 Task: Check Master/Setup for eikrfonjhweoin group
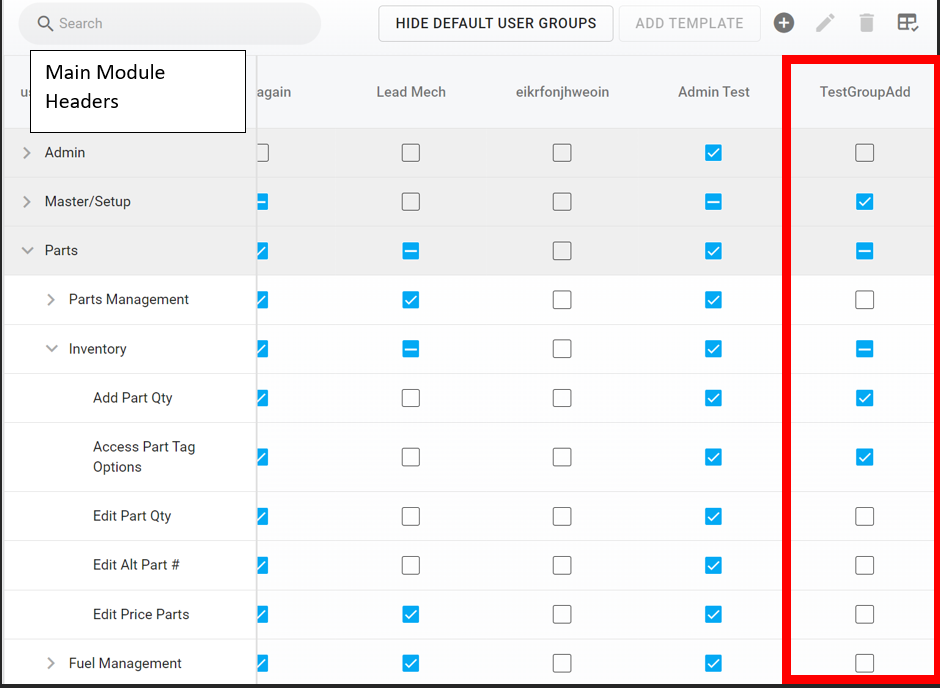[x=562, y=202]
